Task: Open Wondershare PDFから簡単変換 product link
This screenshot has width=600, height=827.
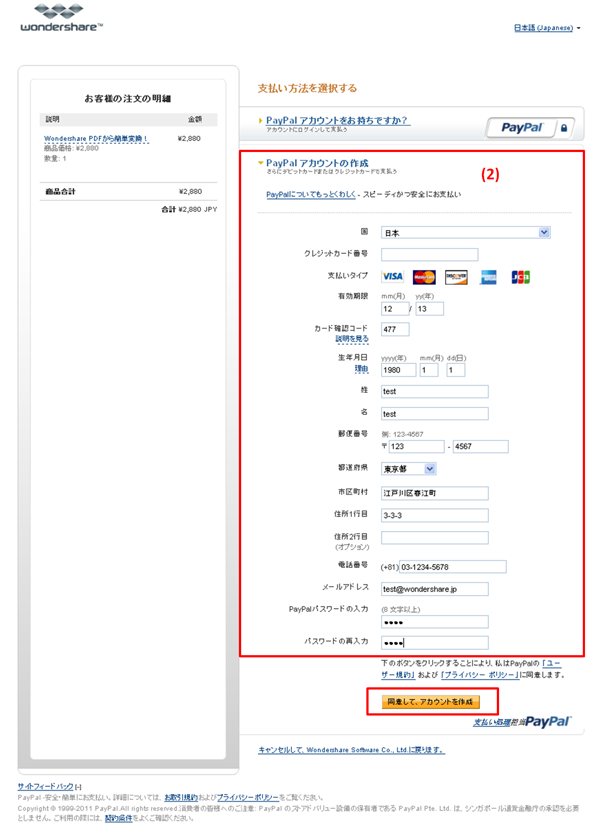Action: point(96,139)
